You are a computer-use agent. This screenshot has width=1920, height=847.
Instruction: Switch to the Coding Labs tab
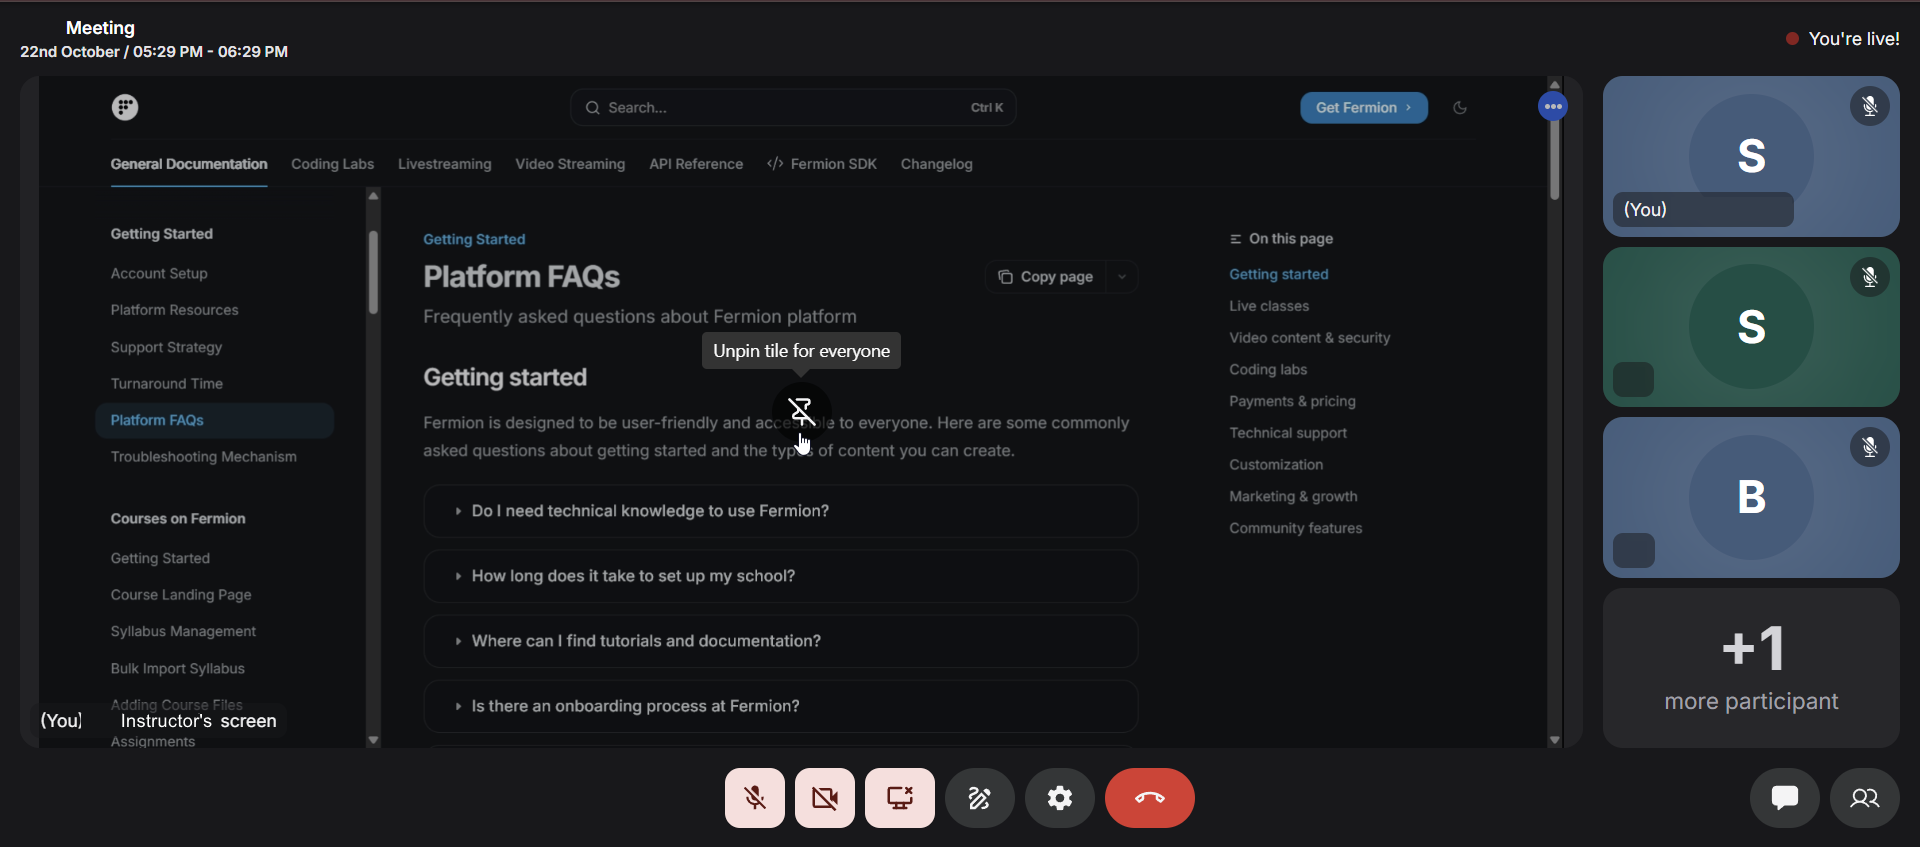[x=332, y=164]
